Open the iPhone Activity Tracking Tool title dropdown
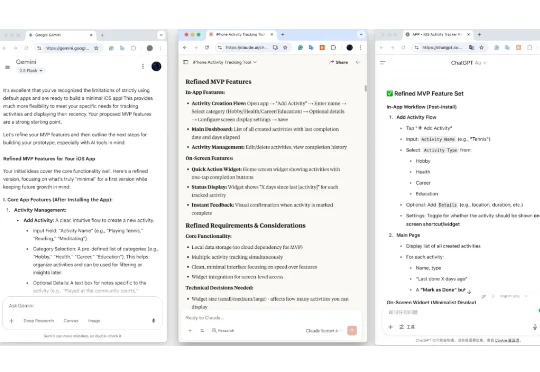The width and height of the screenshot is (540, 372). click(225, 62)
